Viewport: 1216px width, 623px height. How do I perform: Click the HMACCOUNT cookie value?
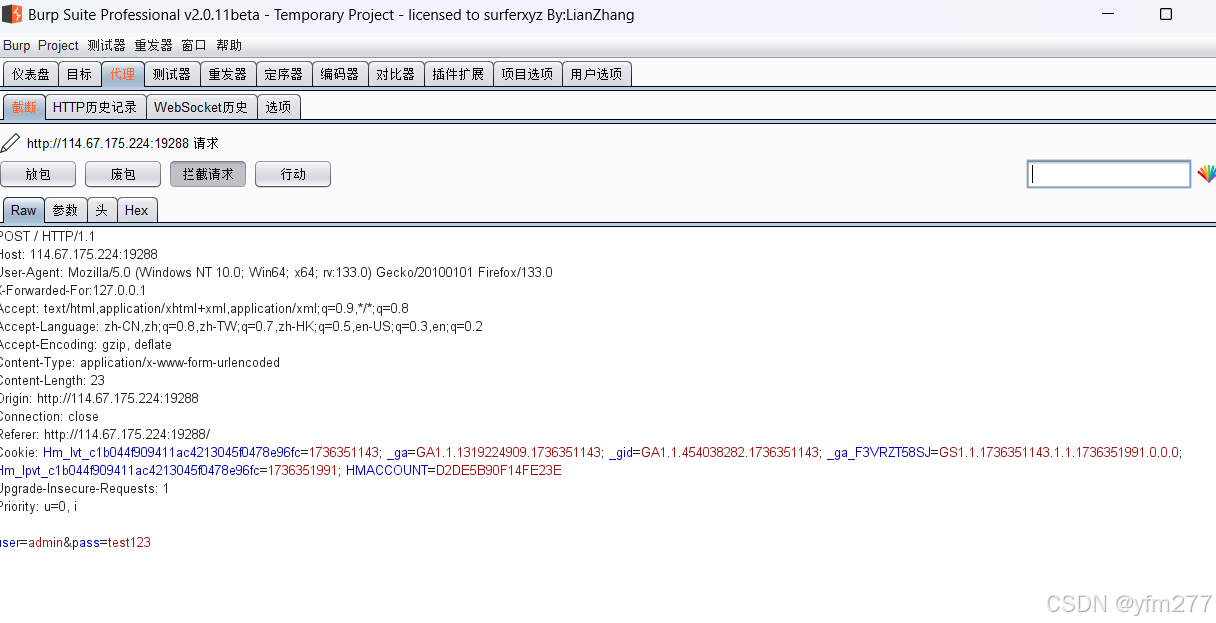499,470
